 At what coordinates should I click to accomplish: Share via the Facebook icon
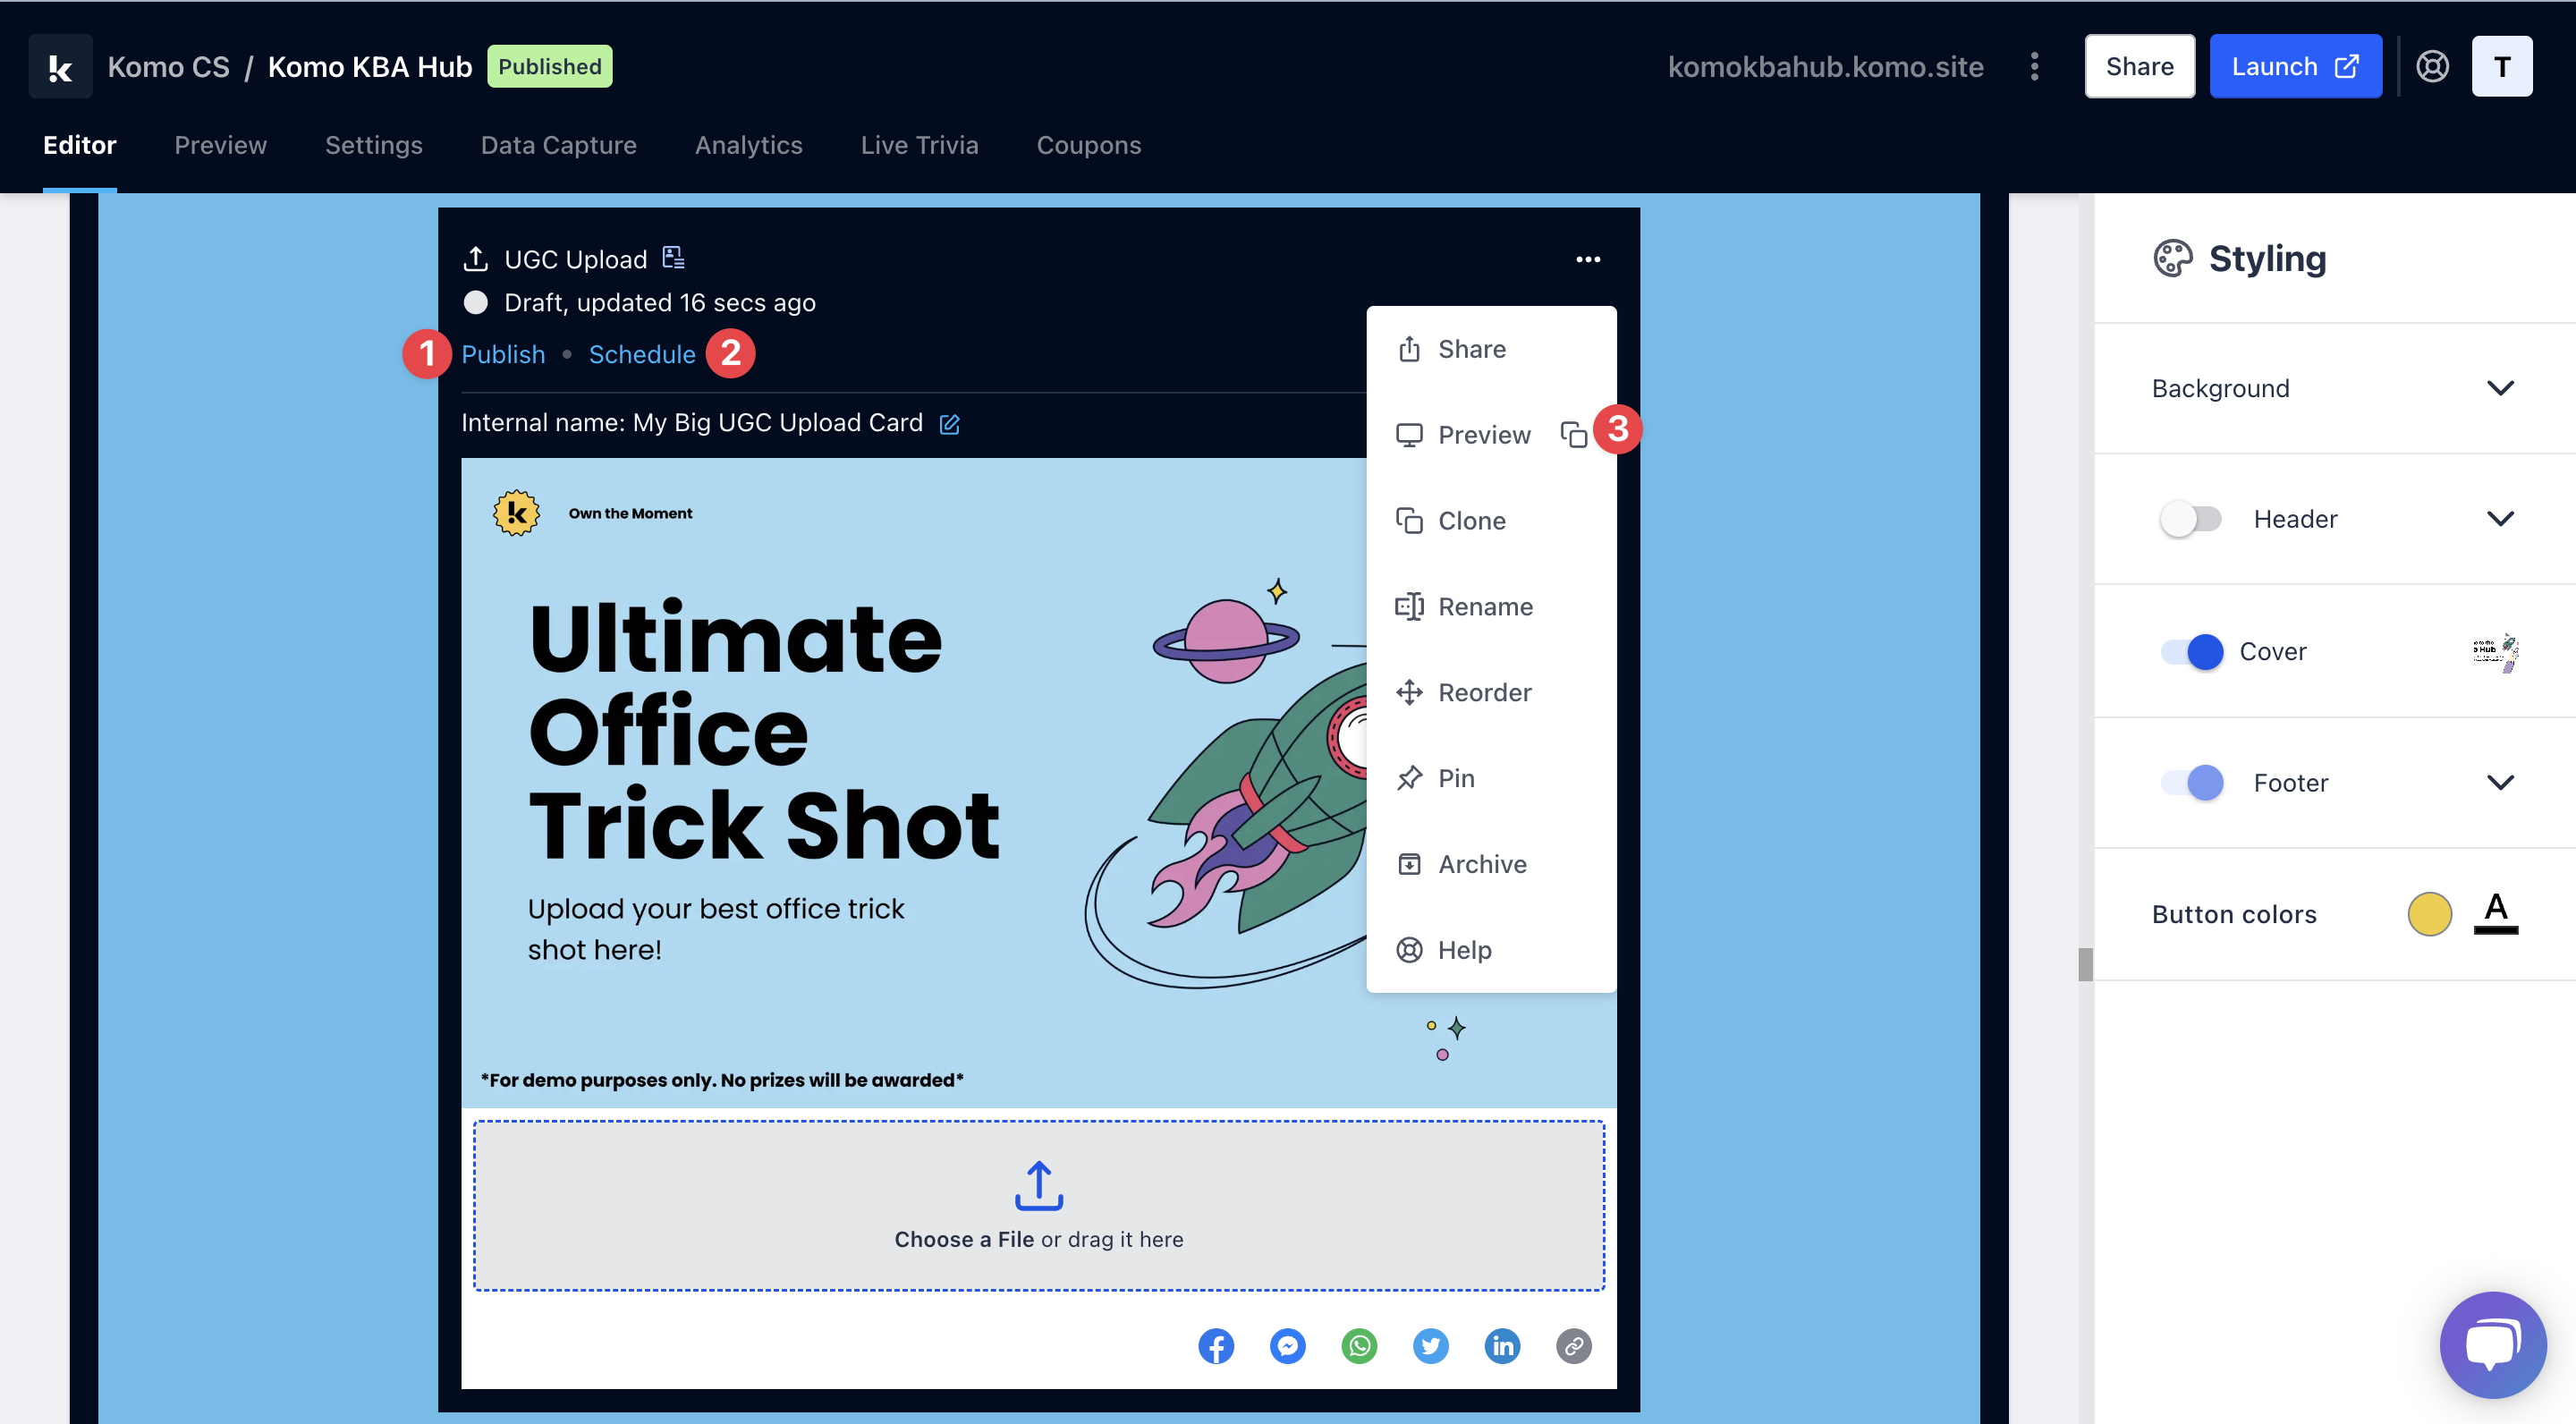(1216, 1346)
